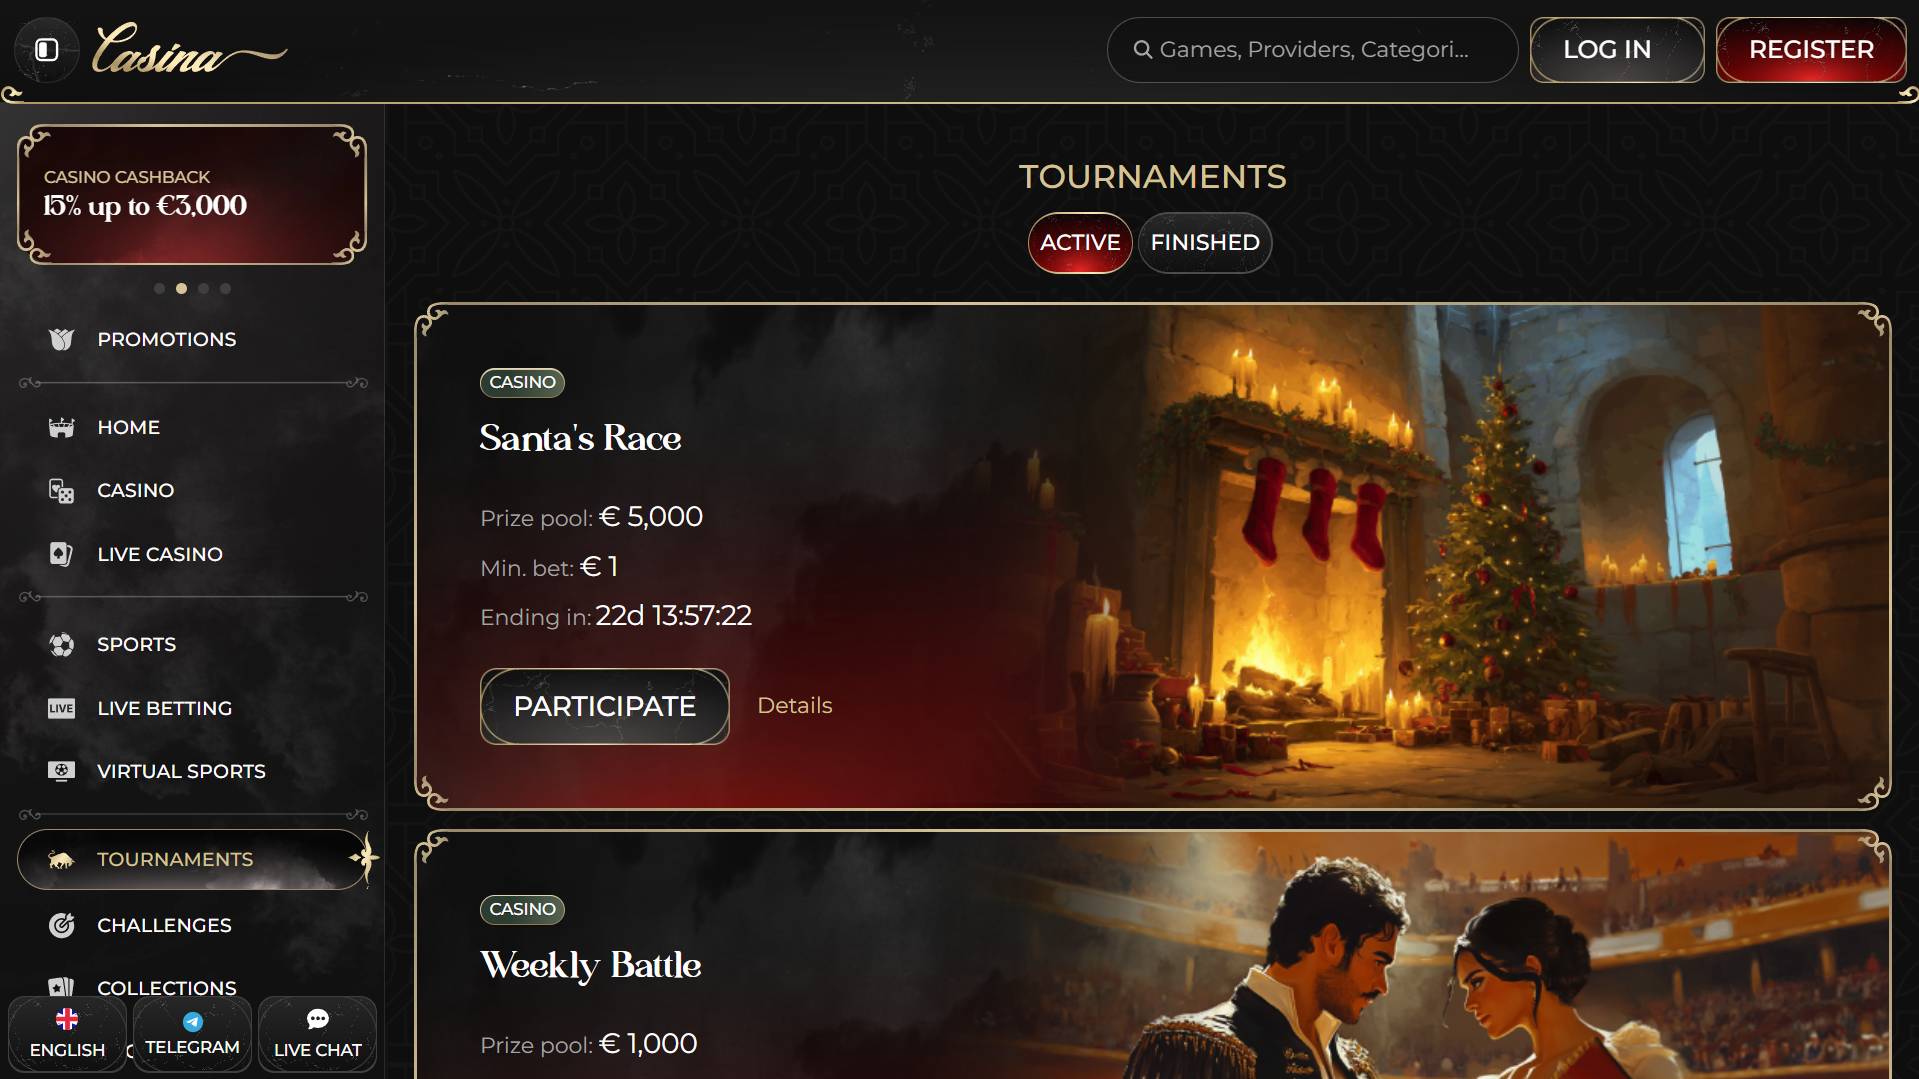The height and width of the screenshot is (1079, 1919).
Task: Open the Casina logo homepage
Action: [x=189, y=50]
